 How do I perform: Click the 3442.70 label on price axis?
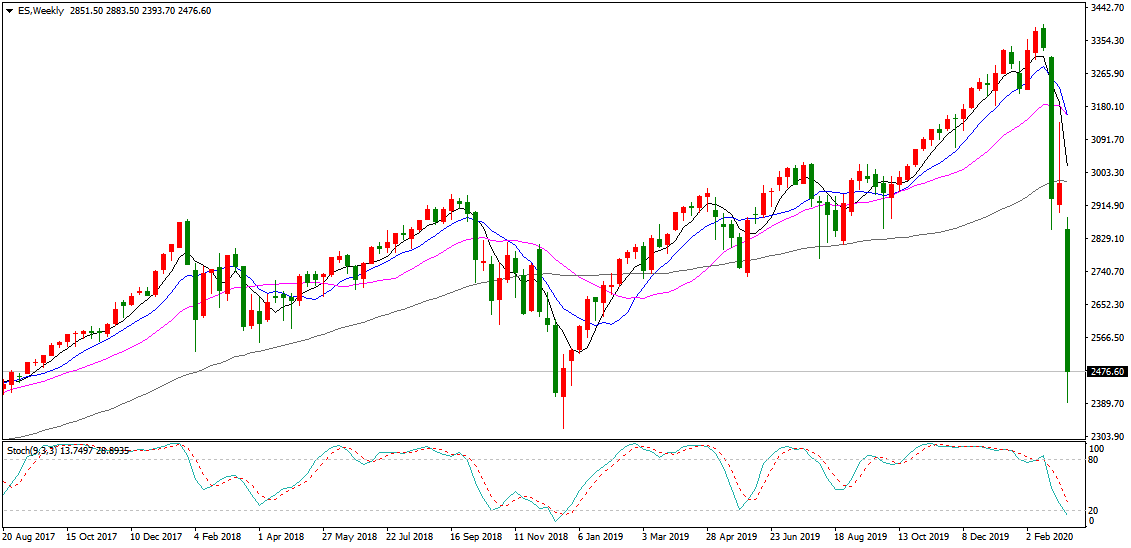tap(1107, 8)
